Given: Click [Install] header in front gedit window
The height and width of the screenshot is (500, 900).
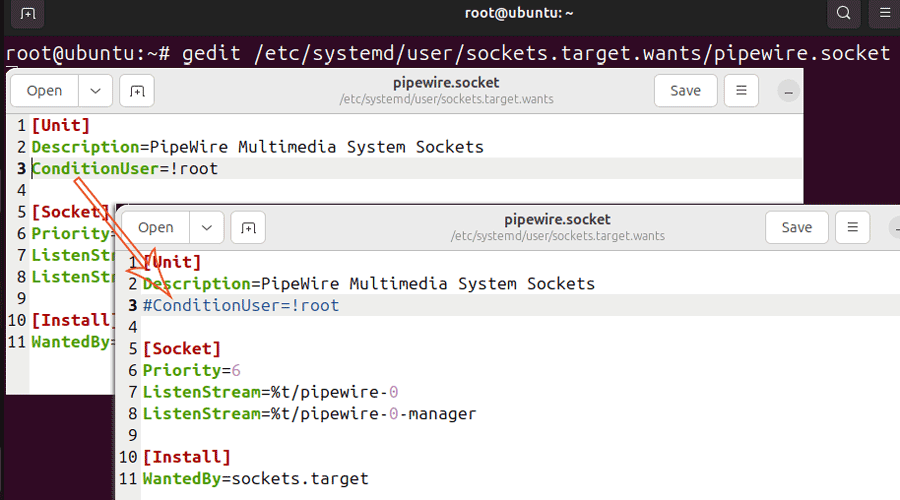Looking at the screenshot, I should 187,457.
